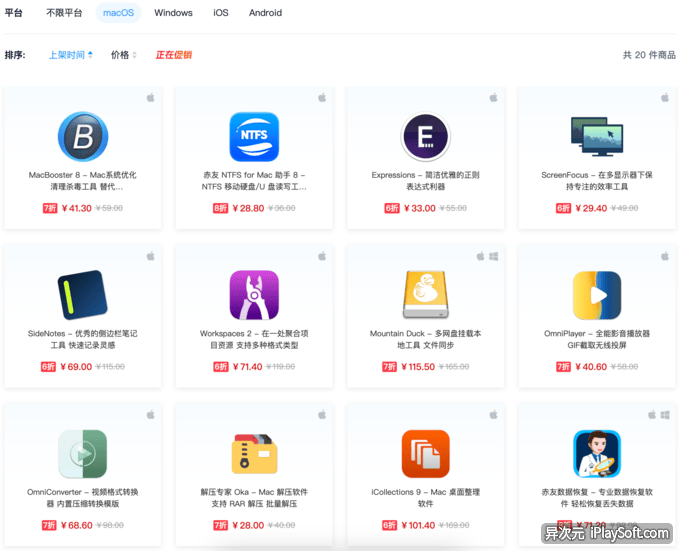Click Apple platform icon on Mountain Duck card
680x551 pixels.
481,256
